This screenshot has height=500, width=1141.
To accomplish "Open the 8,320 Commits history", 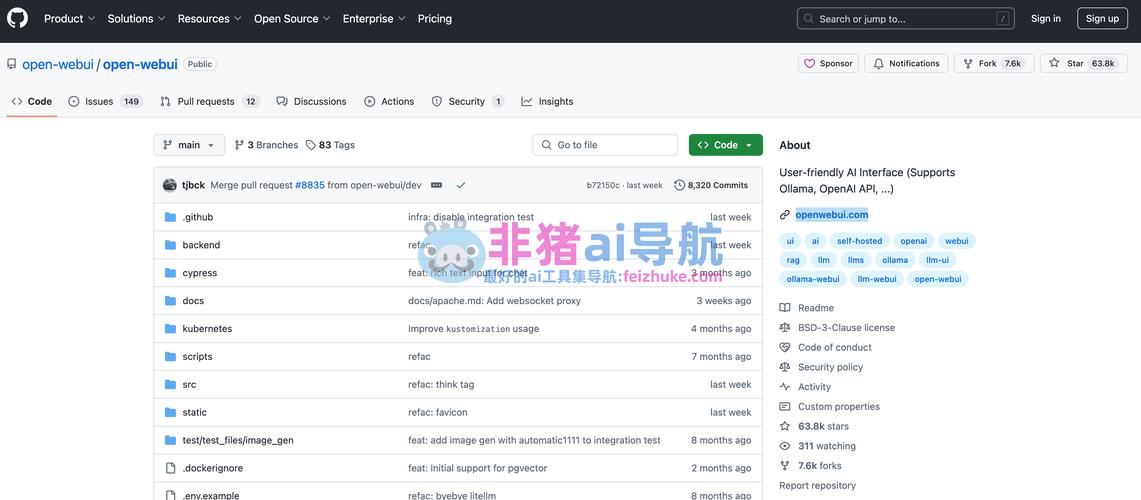I will [x=711, y=186].
